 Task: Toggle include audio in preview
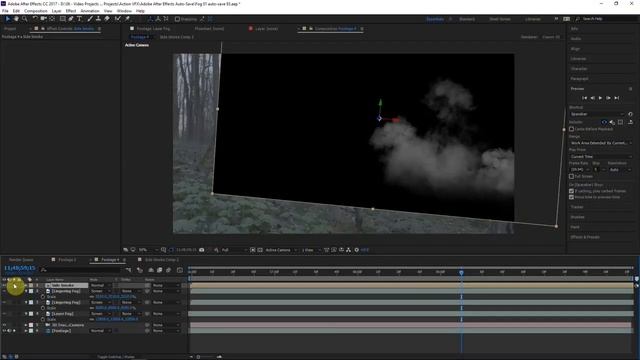click(612, 122)
